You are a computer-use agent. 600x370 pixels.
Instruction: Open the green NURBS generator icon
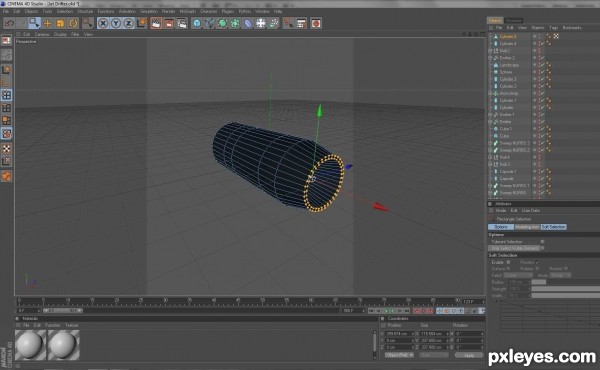click(x=222, y=23)
